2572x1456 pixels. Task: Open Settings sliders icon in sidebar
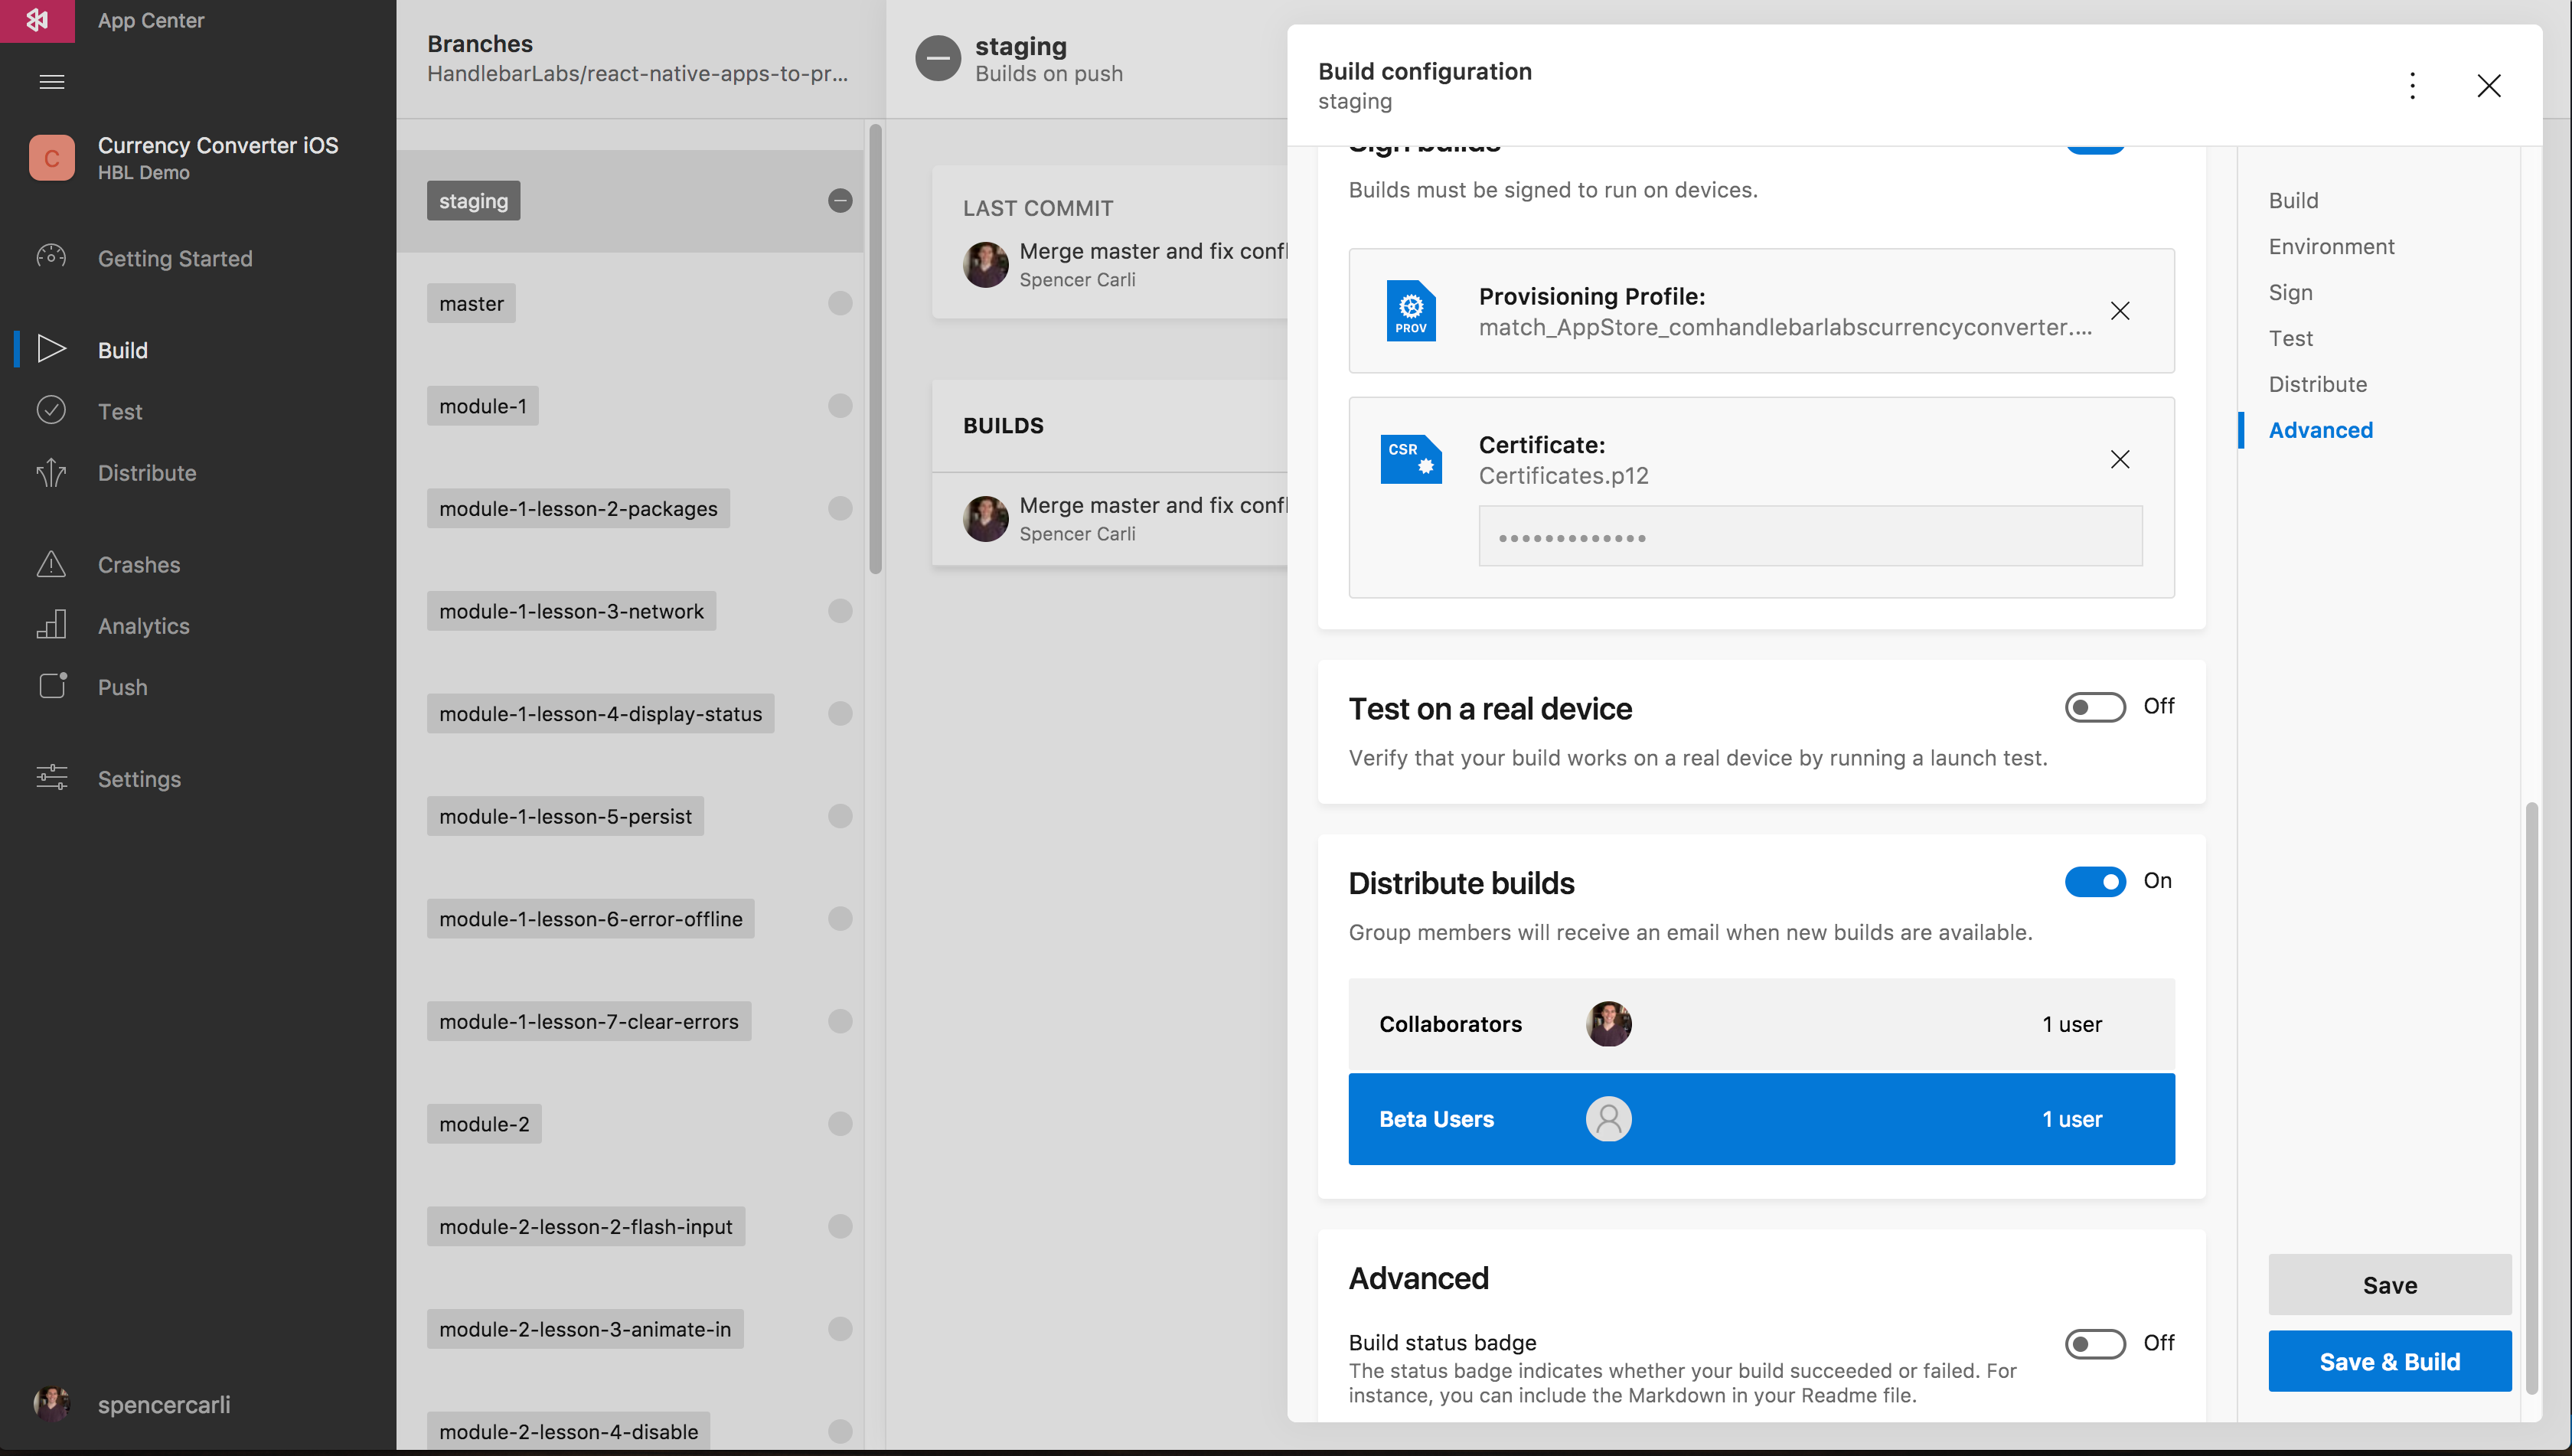click(51, 778)
